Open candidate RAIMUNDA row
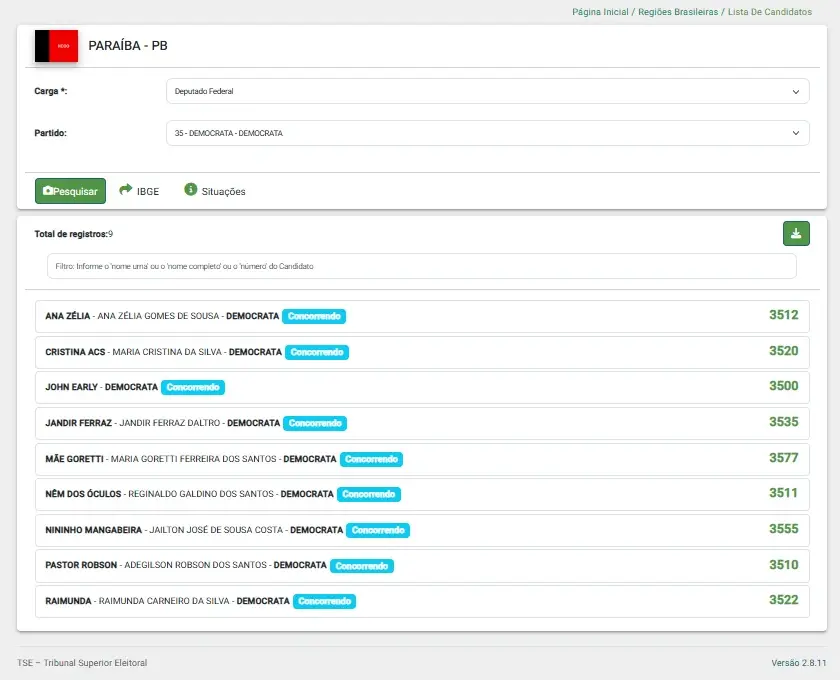The width and height of the screenshot is (840, 680). (x=422, y=601)
